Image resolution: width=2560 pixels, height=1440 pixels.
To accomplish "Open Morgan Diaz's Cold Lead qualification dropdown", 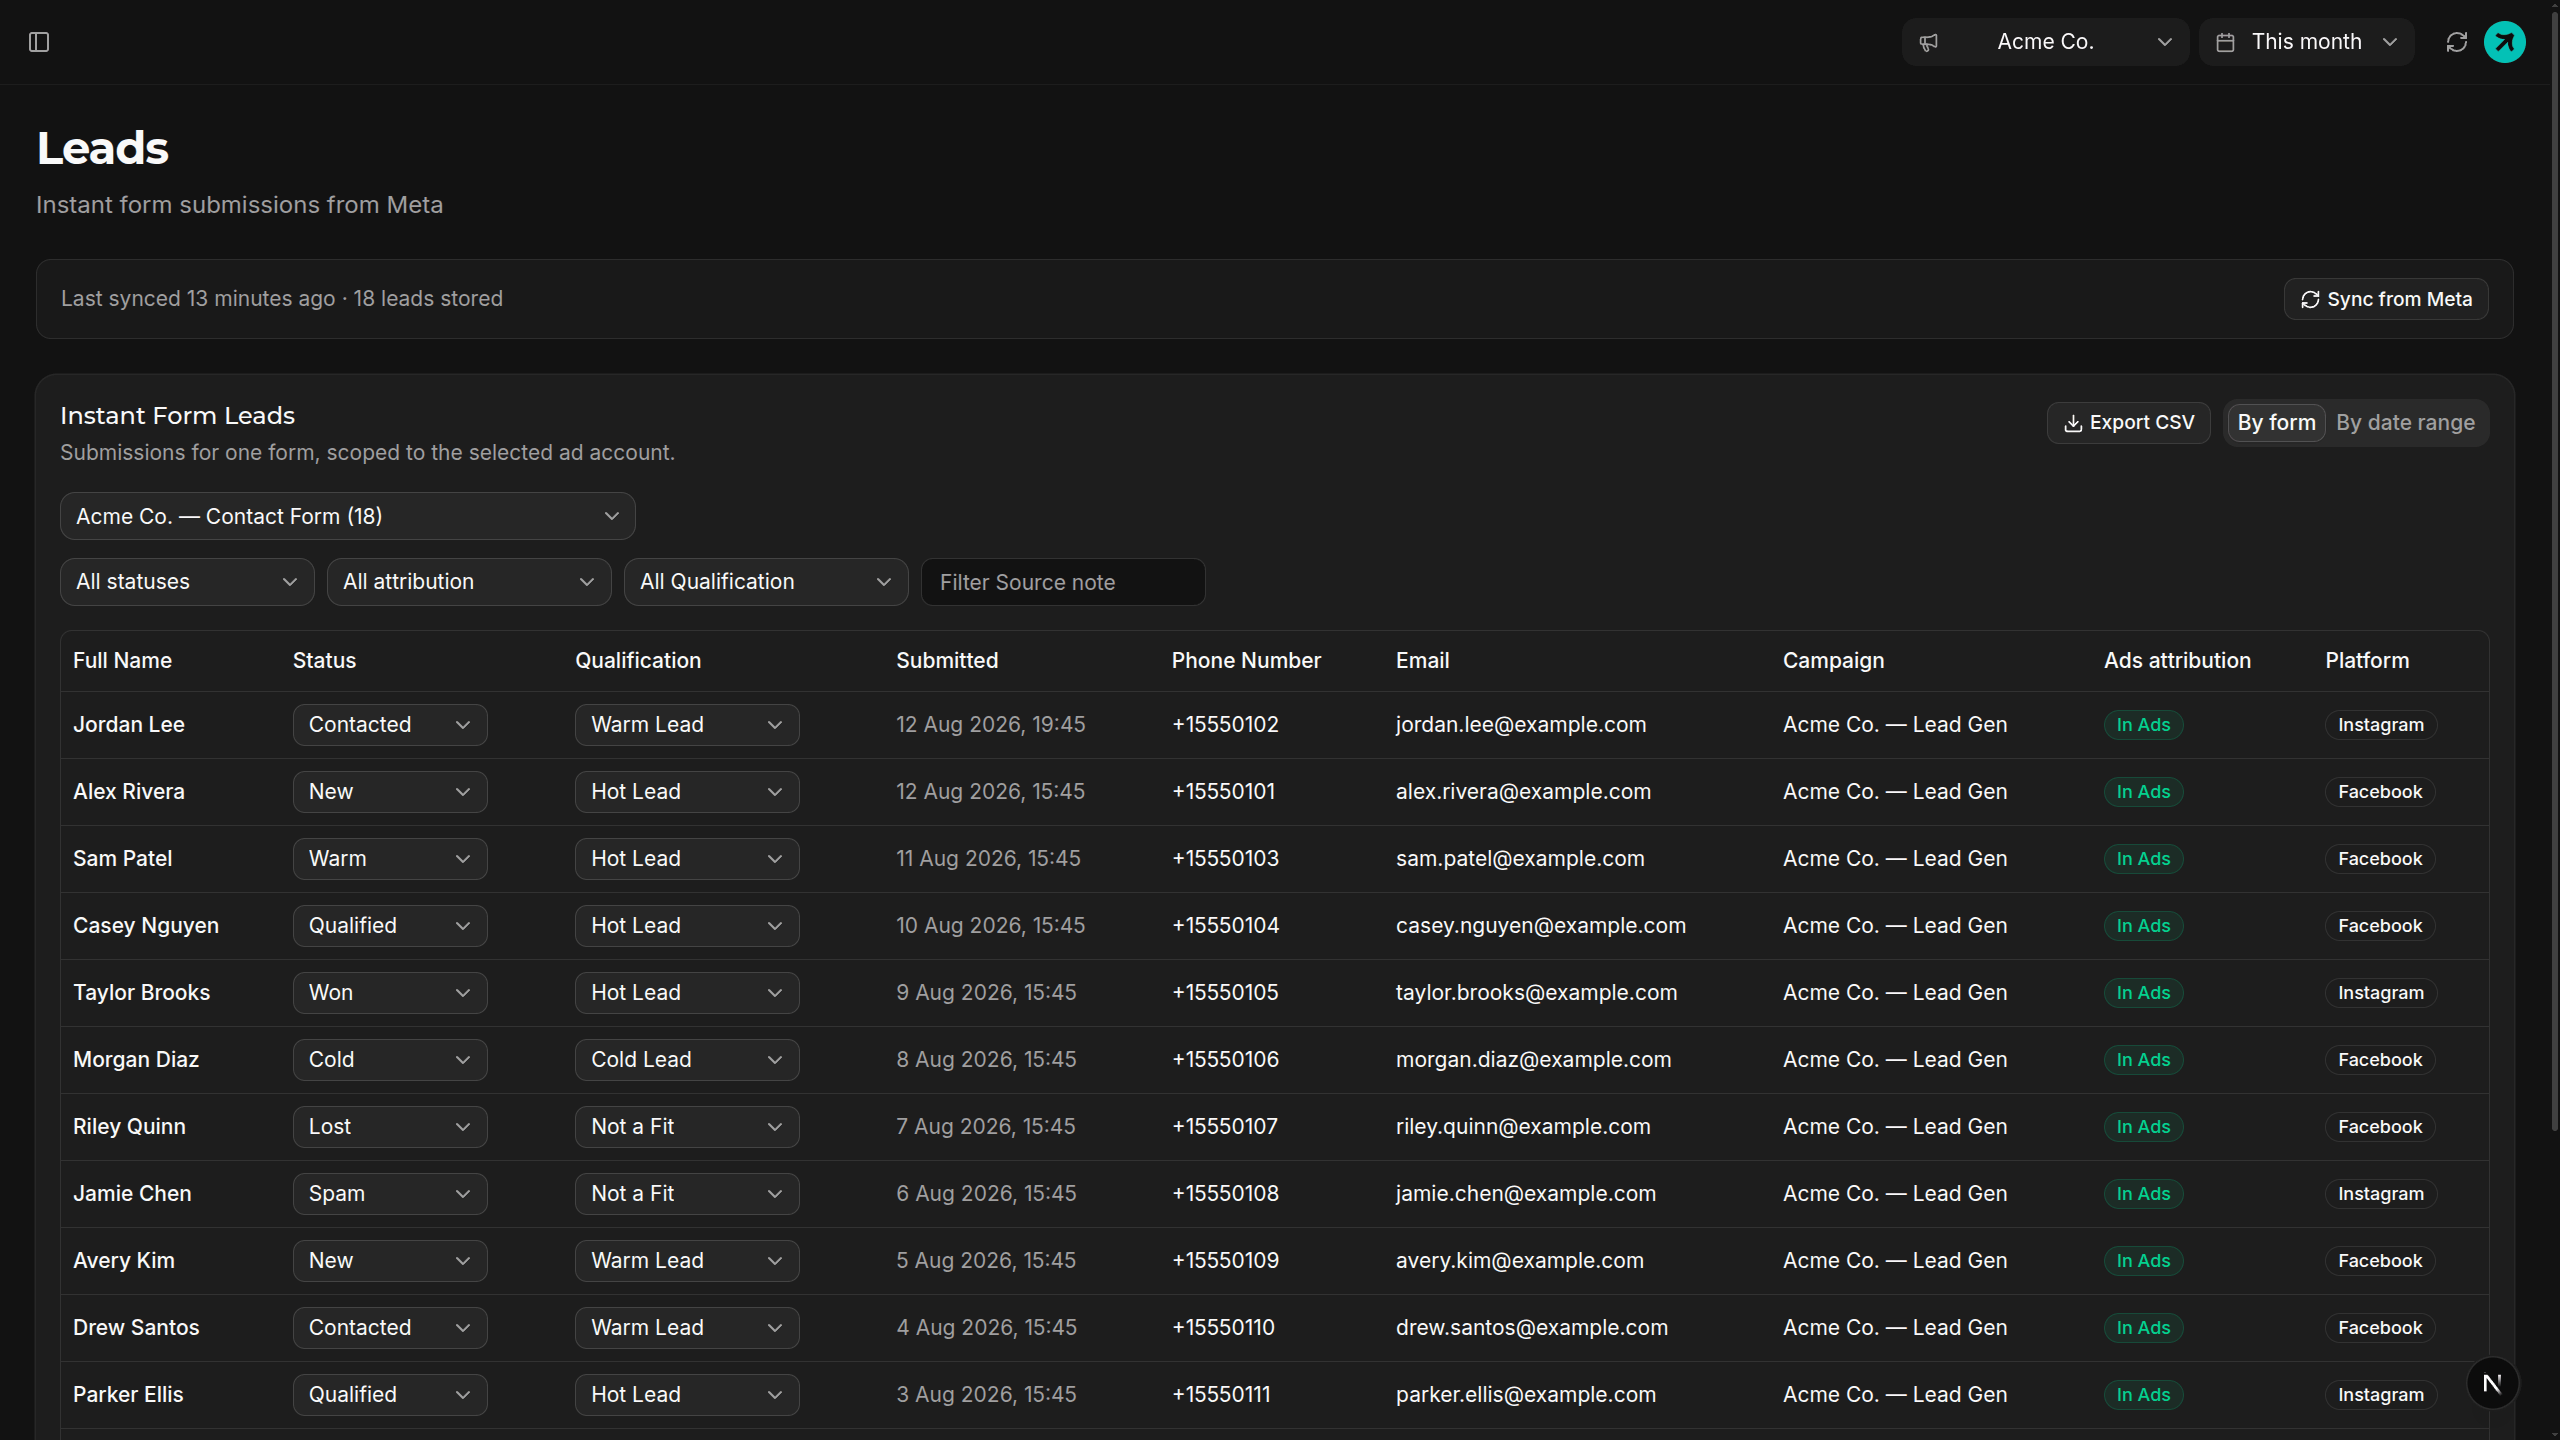I will 687,1060.
